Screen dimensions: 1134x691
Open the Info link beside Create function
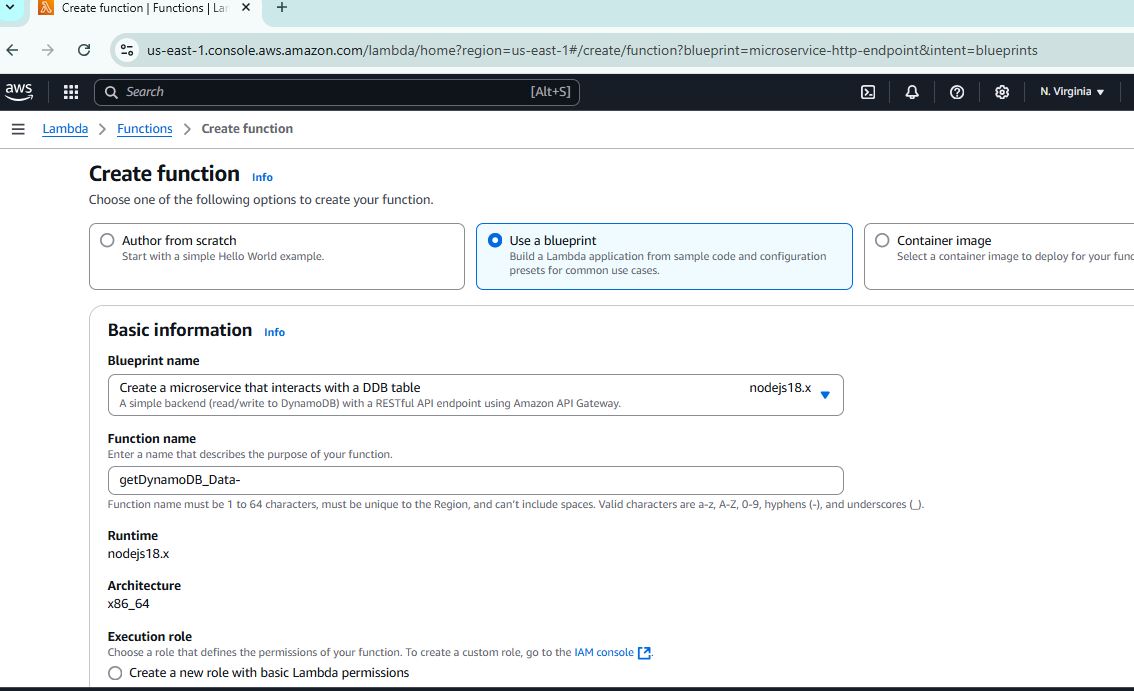262,177
